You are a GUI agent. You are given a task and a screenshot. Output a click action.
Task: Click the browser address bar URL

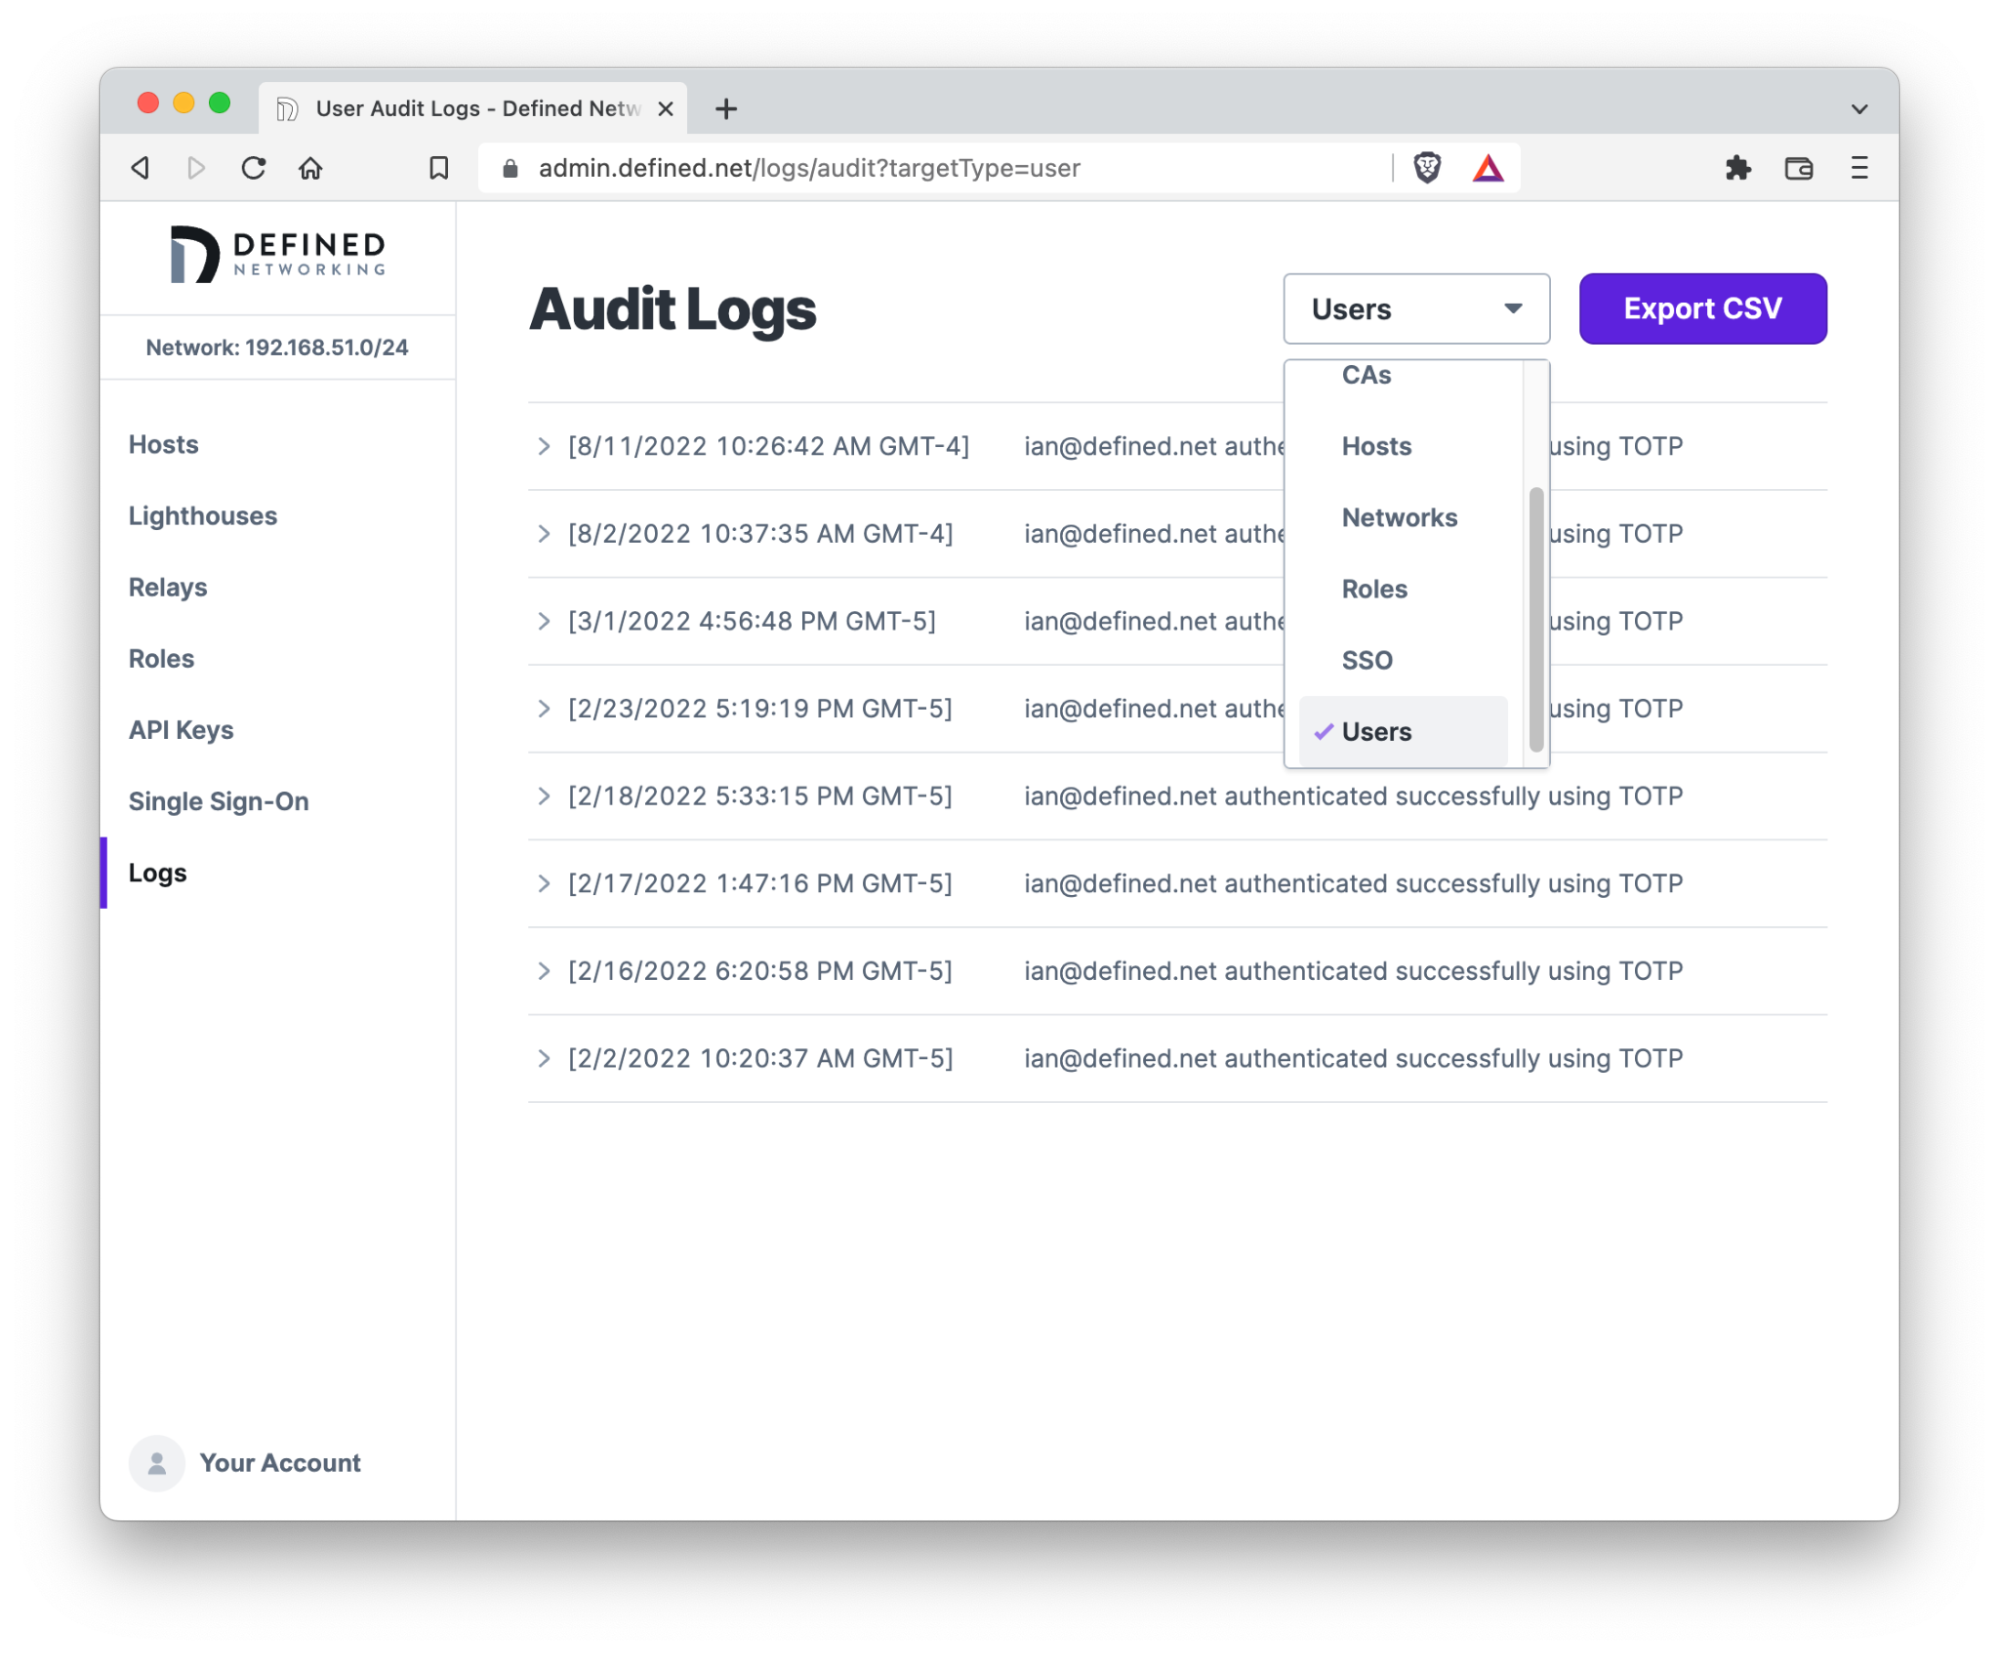[807, 167]
